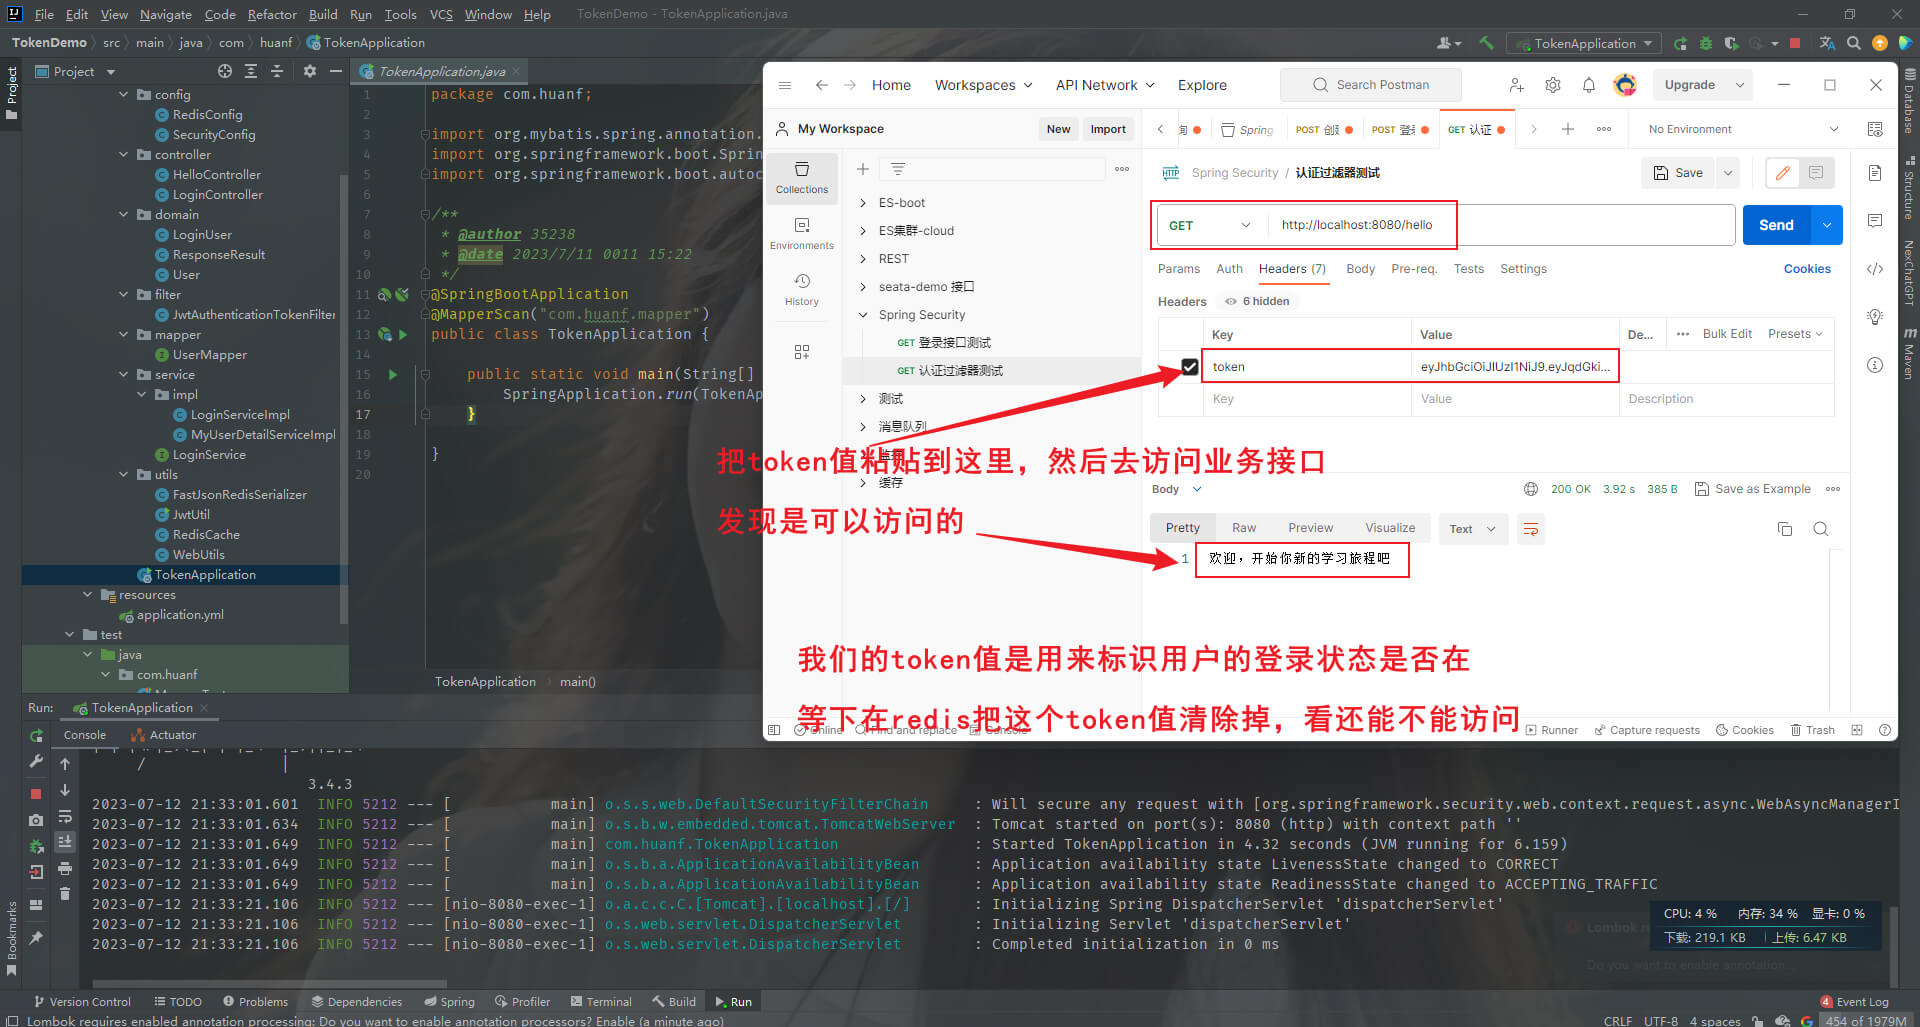Copy response body icon in Postman
The image size is (1920, 1027).
tap(1784, 529)
